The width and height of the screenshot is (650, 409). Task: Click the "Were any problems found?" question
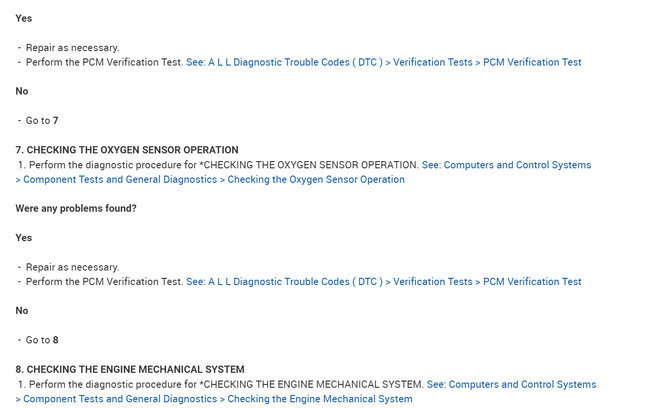(76, 208)
